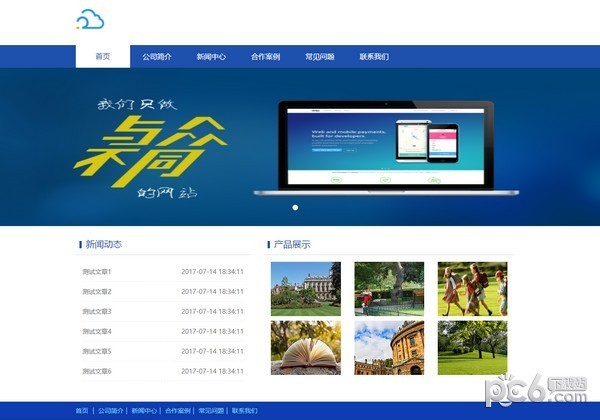Open the mansion garden product thumbnail
Screen dimensions: 600x420
306,289
